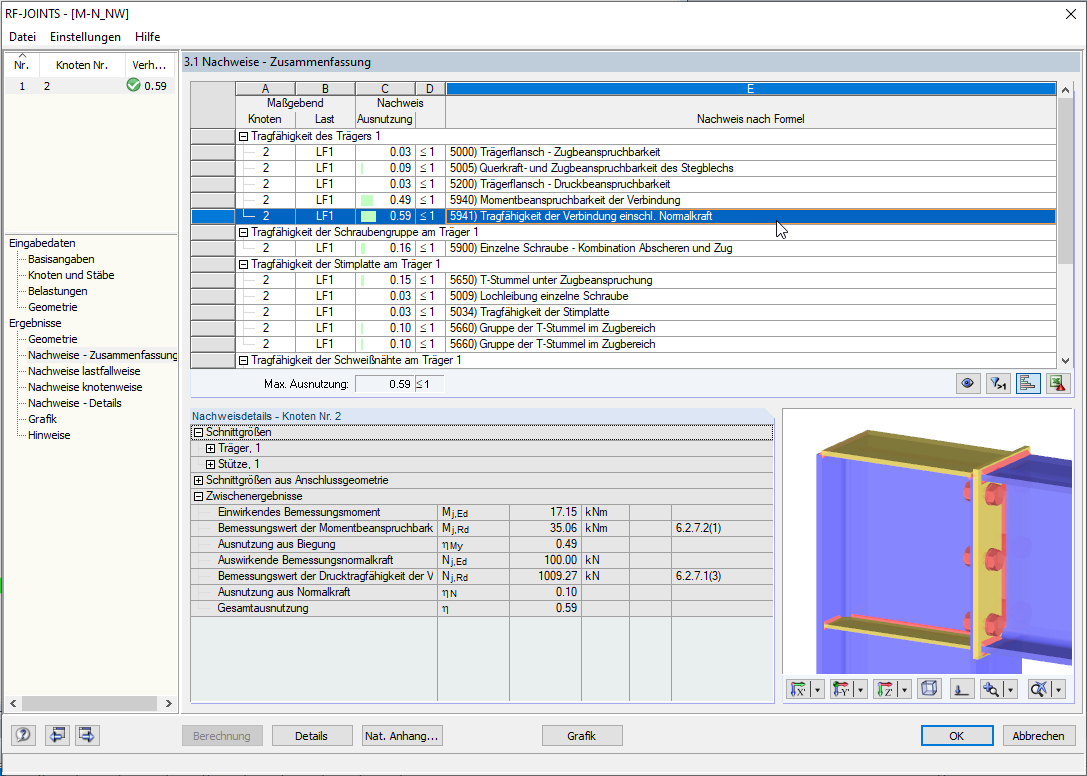Viewport: 1087px width, 776px height.
Task: Open dropdown beside -Y view button
Action: coord(861,689)
